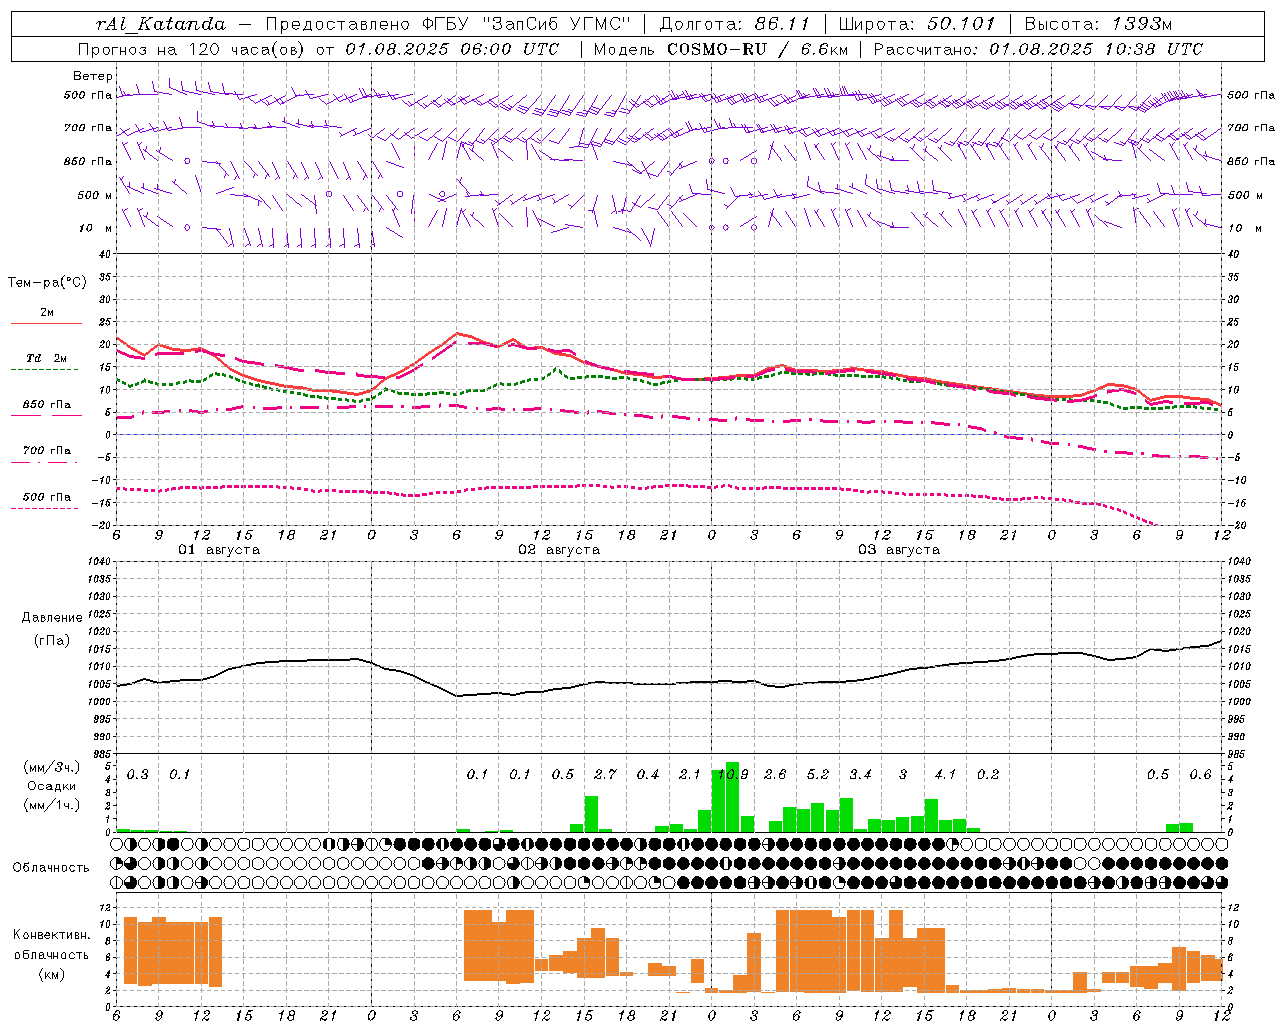This screenshot has height=1024, width=1280.
Task: Click the station name rAi_Katanda
Action: (161, 24)
